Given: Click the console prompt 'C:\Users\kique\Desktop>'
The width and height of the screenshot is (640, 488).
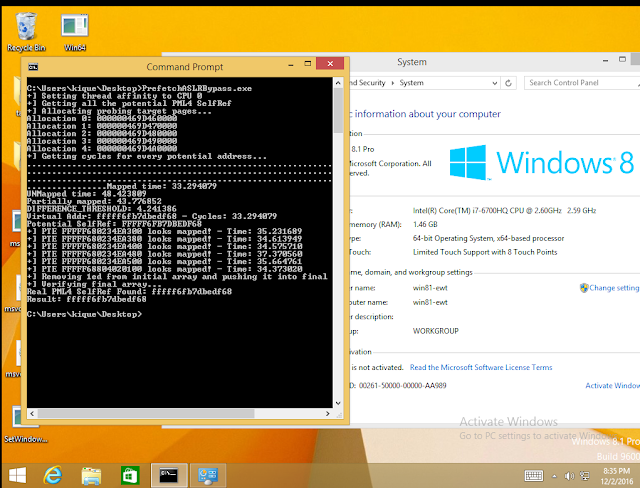Looking at the screenshot, I should [x=84, y=314].
